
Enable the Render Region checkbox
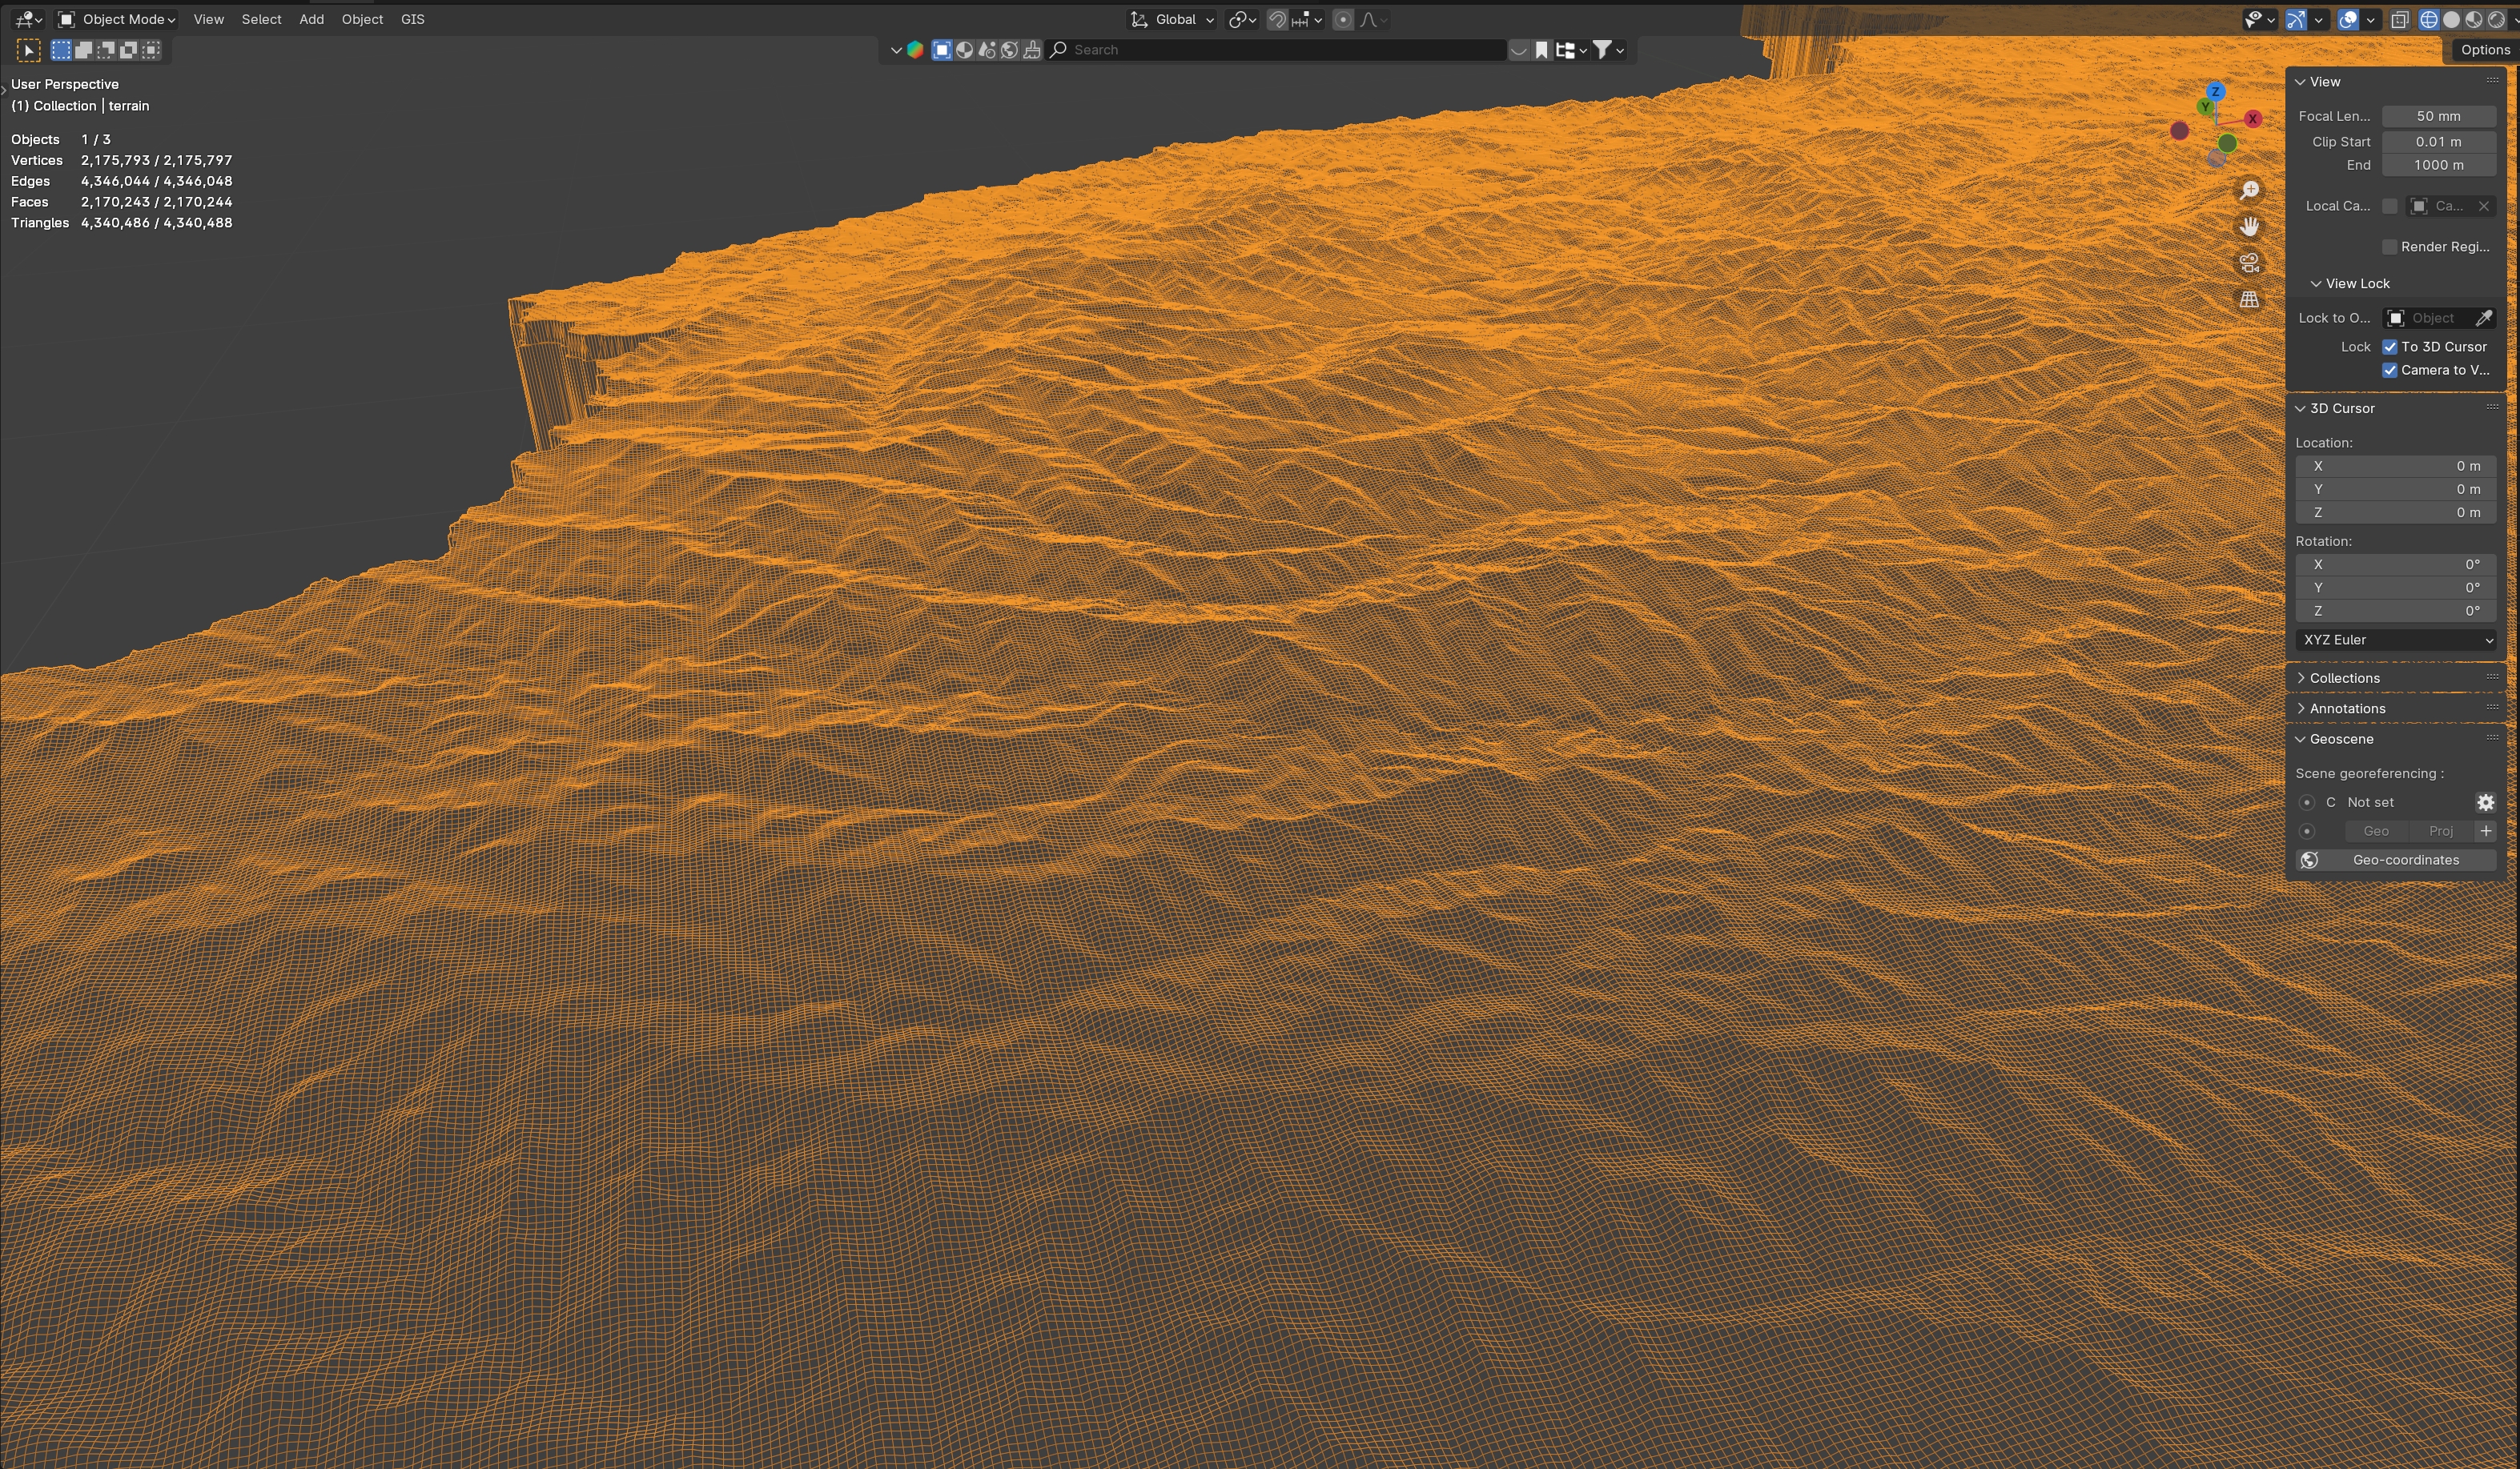[2390, 247]
